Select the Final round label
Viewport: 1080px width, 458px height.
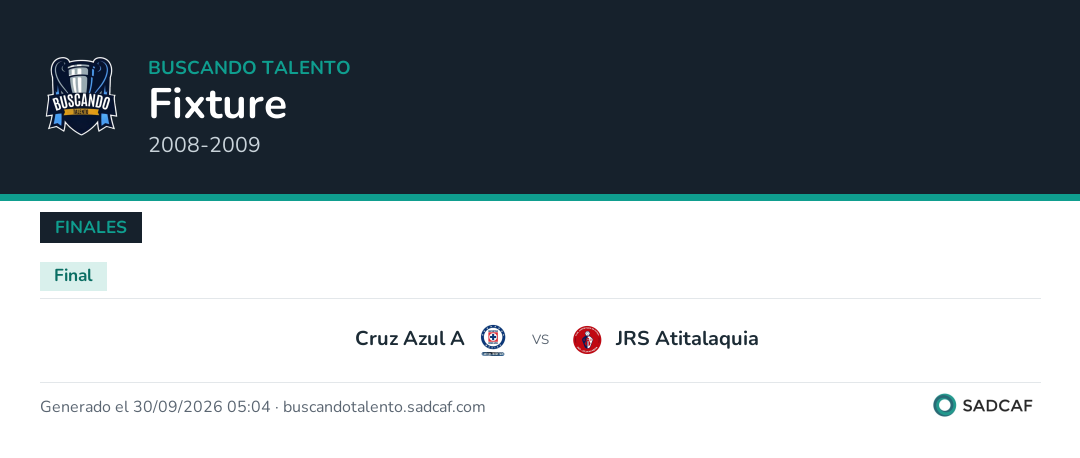tap(74, 275)
